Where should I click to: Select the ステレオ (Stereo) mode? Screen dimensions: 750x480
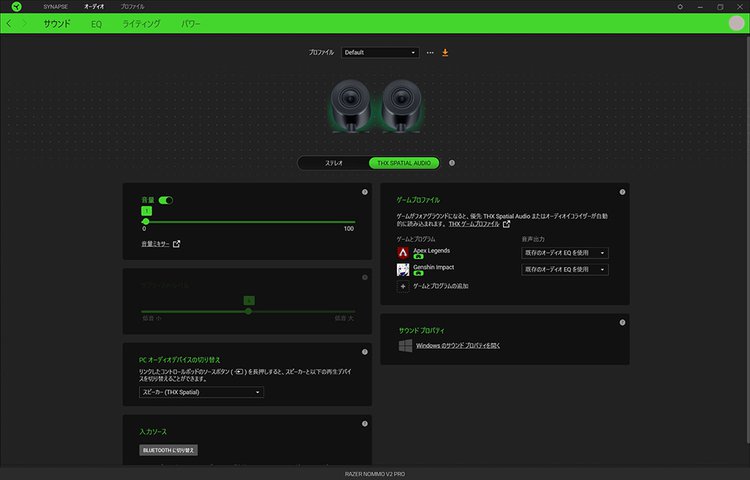point(334,162)
